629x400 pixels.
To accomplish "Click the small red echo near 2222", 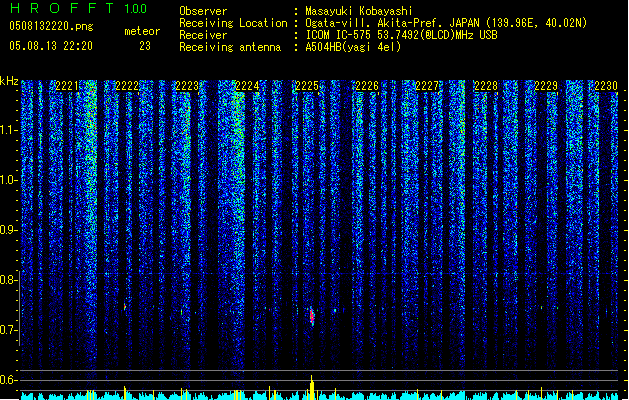I will pyautogui.click(x=125, y=307).
